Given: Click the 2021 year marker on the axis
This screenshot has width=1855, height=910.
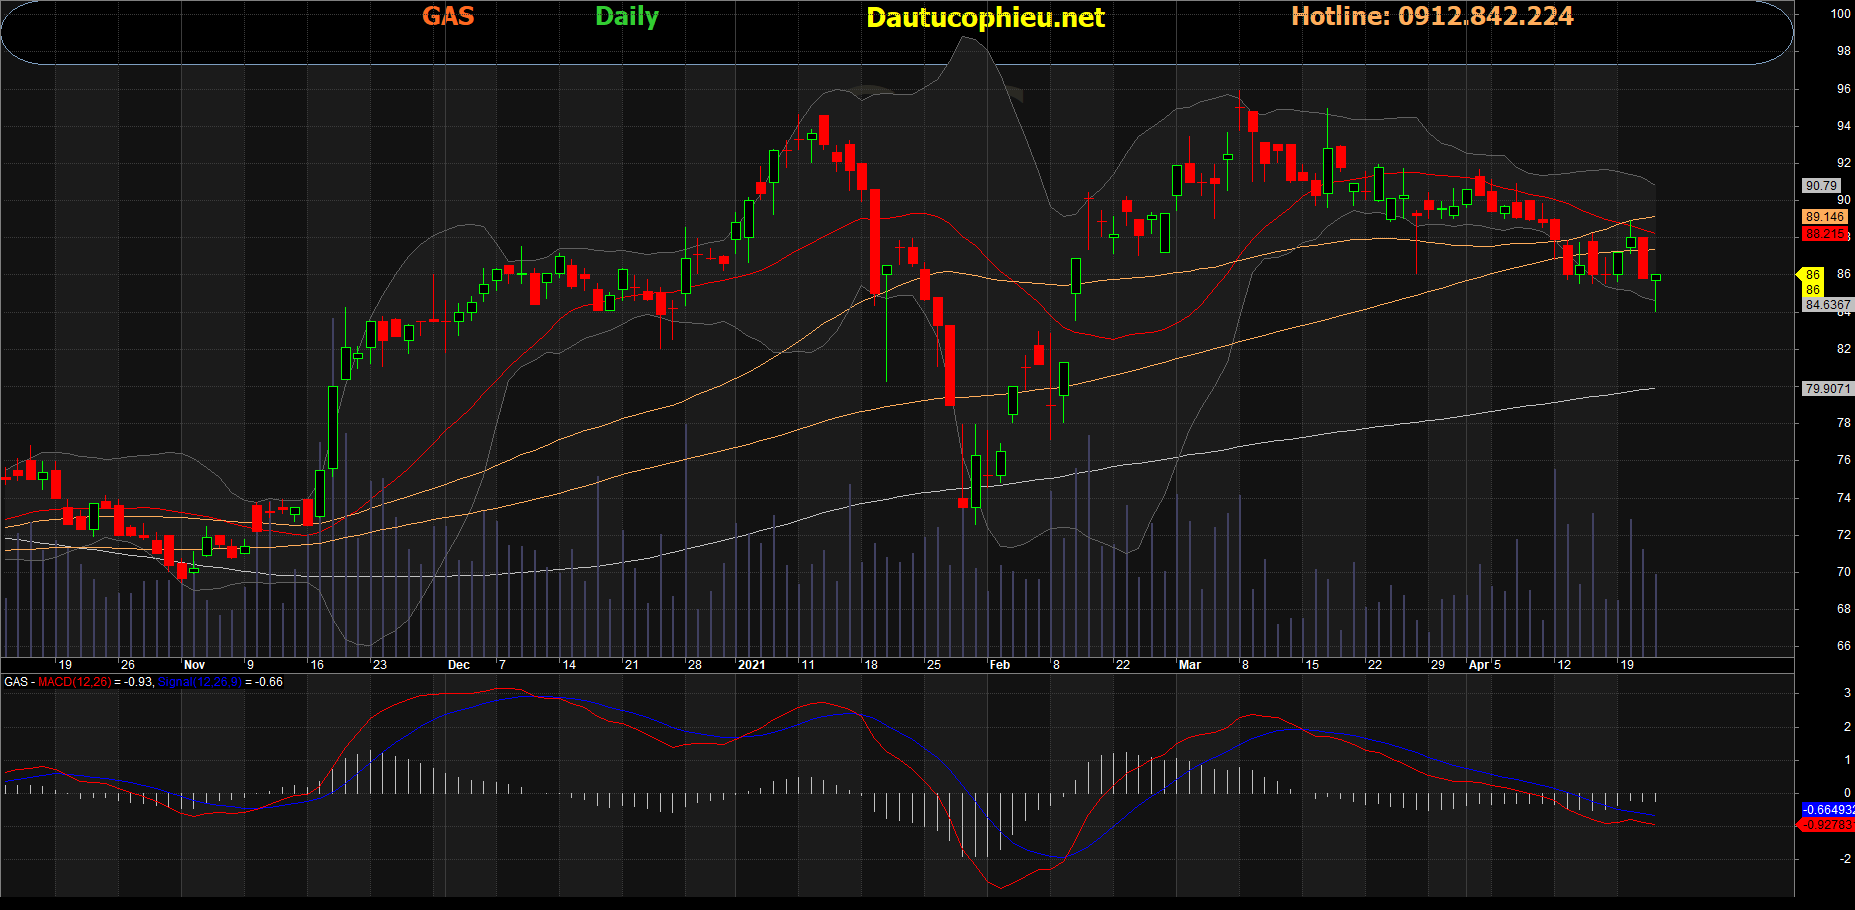Looking at the screenshot, I should pos(751,665).
